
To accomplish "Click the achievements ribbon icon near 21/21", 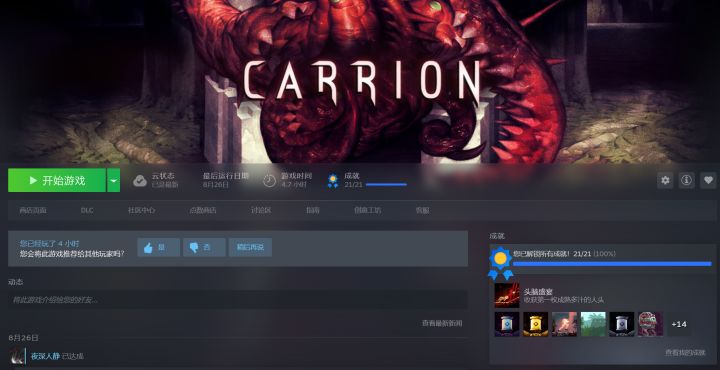I will pos(332,181).
